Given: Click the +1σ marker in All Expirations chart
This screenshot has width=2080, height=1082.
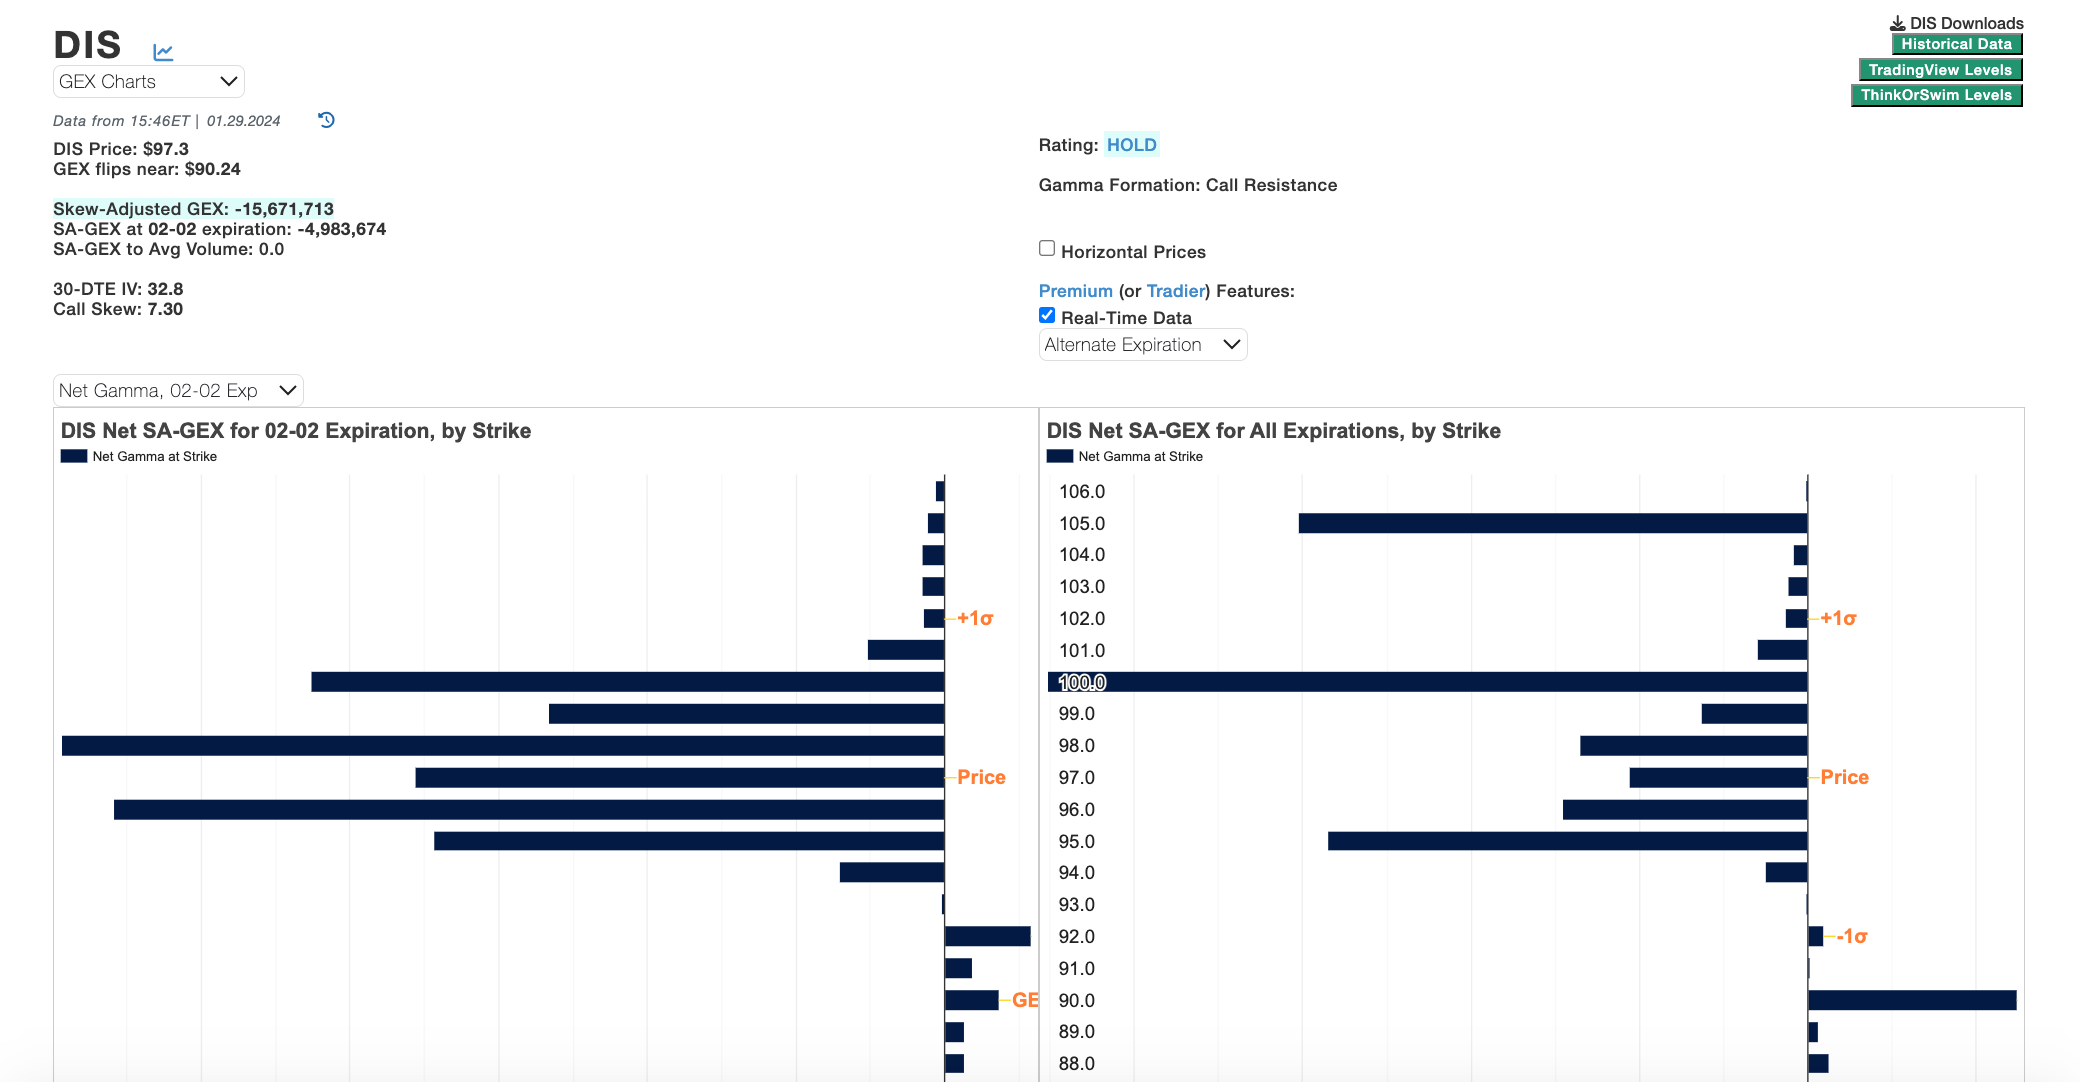Looking at the screenshot, I should coord(1838,618).
